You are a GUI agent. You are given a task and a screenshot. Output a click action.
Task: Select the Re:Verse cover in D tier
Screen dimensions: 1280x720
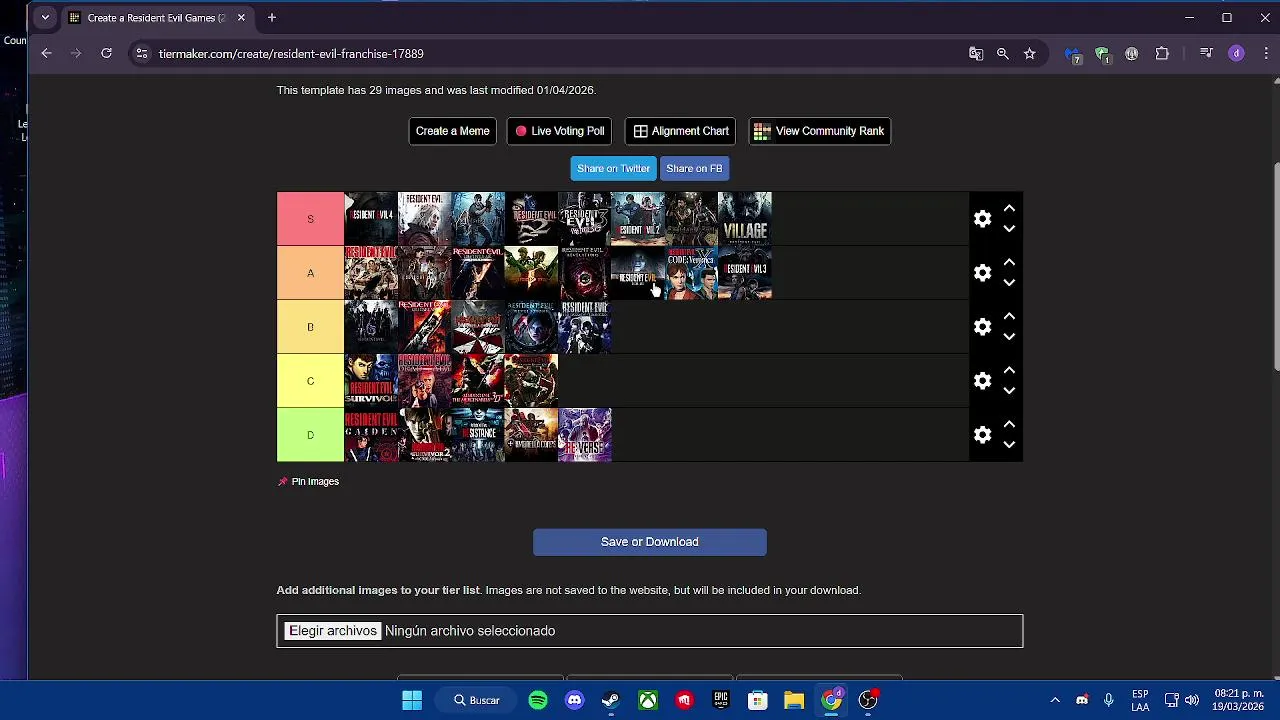point(585,435)
